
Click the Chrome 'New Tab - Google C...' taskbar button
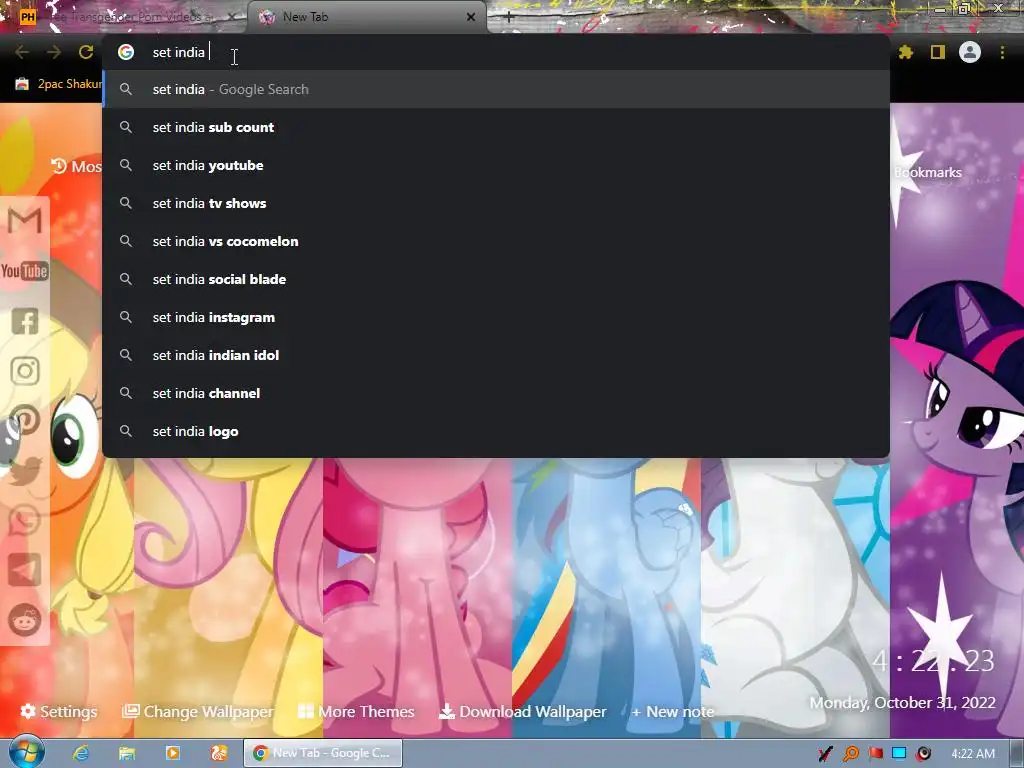point(323,753)
